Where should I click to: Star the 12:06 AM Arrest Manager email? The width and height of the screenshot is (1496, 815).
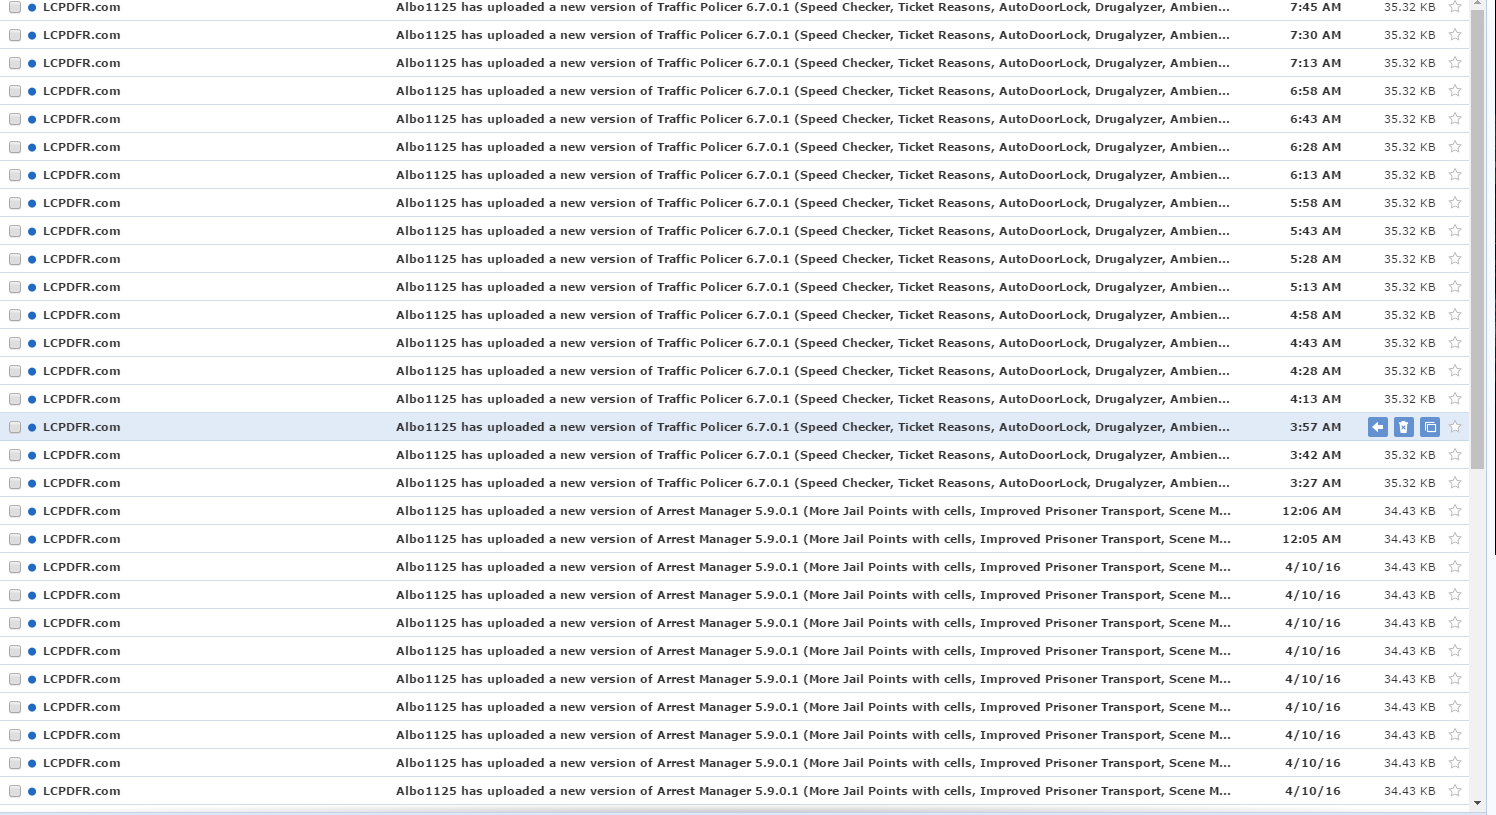1455,511
